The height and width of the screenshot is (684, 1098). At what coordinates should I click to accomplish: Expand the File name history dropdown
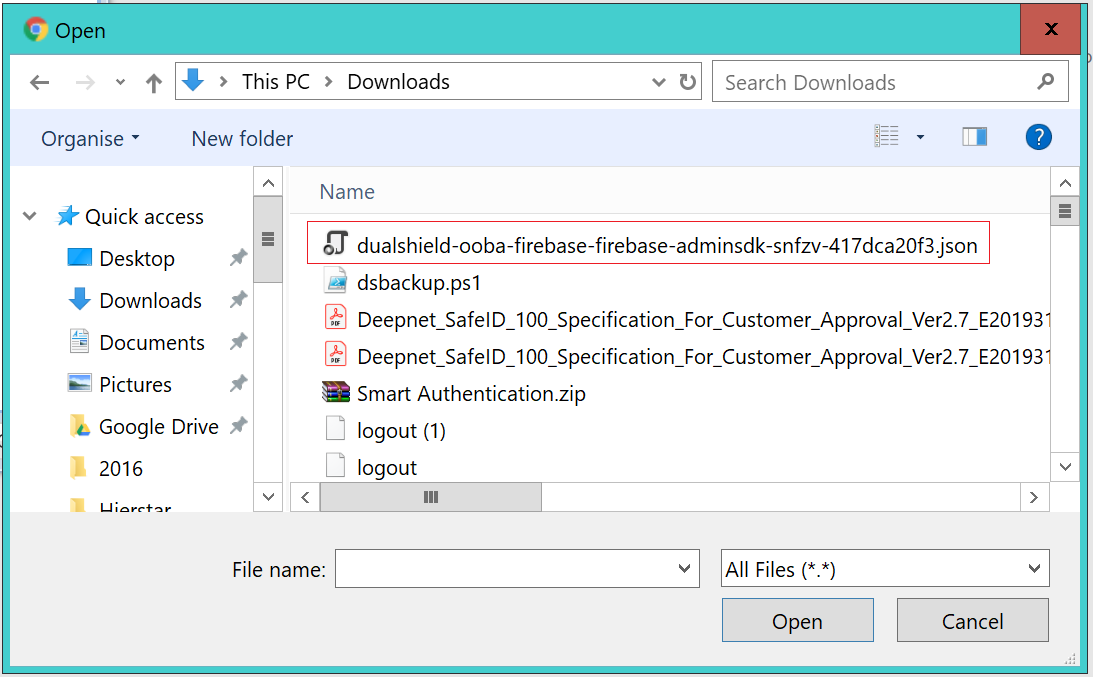pyautogui.click(x=685, y=569)
